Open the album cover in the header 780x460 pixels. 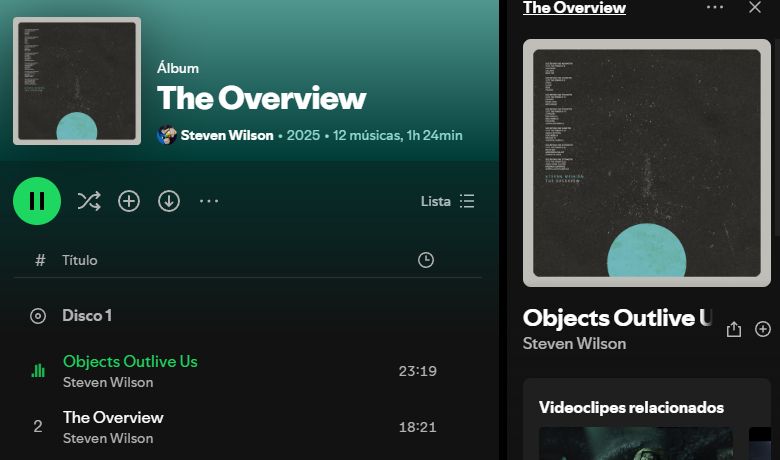(77, 81)
